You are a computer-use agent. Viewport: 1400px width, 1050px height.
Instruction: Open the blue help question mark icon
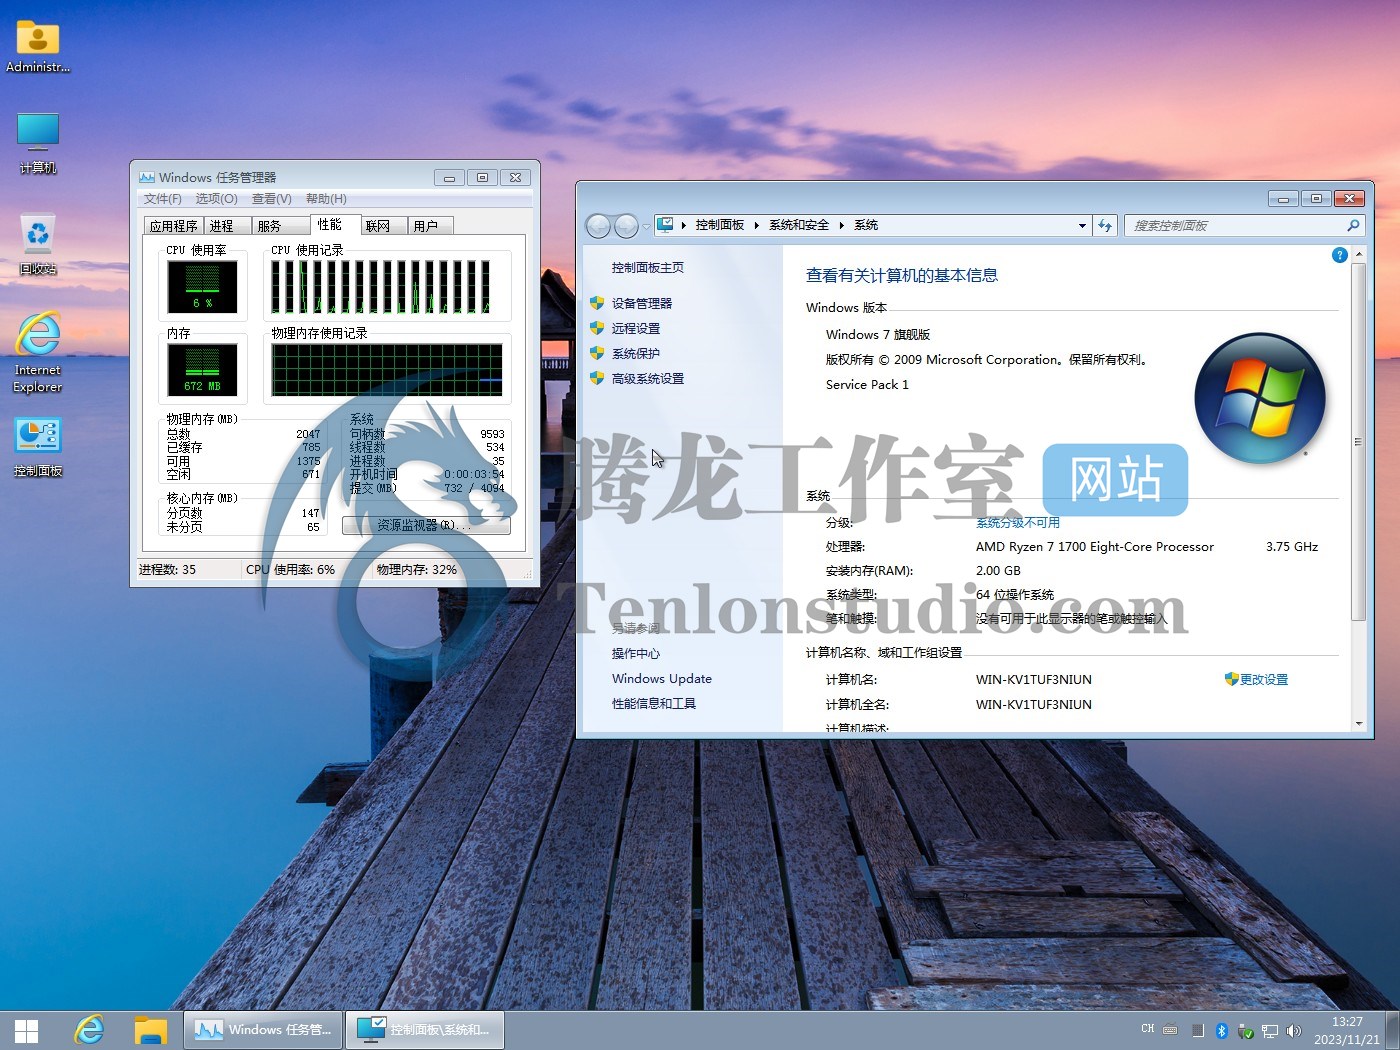coord(1340,255)
